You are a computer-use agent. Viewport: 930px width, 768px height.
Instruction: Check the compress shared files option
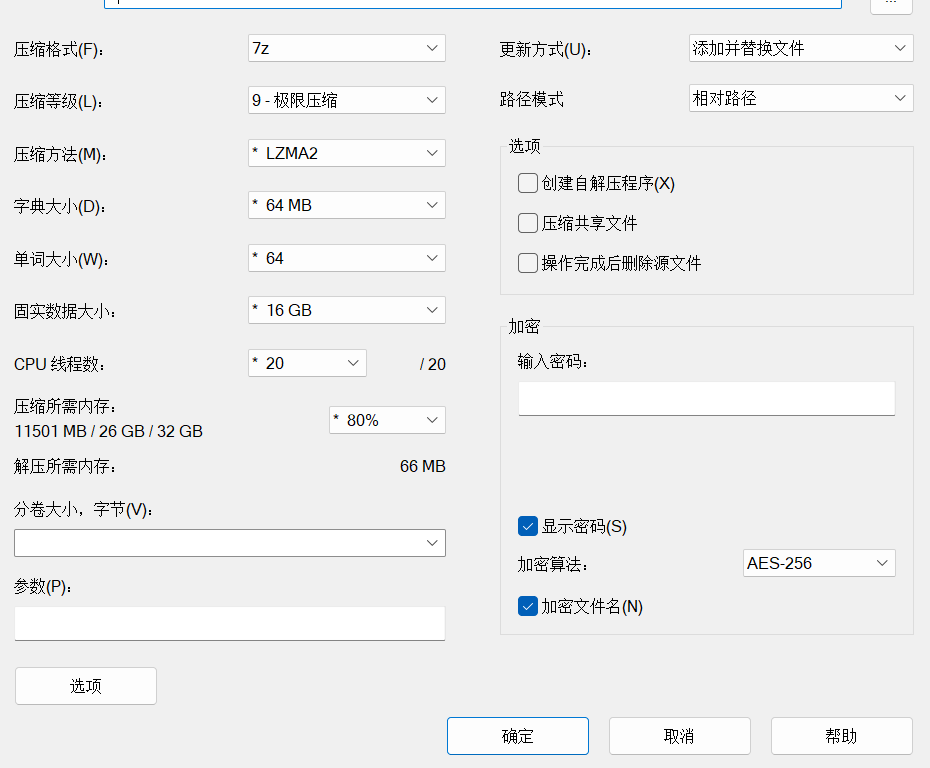[527, 222]
